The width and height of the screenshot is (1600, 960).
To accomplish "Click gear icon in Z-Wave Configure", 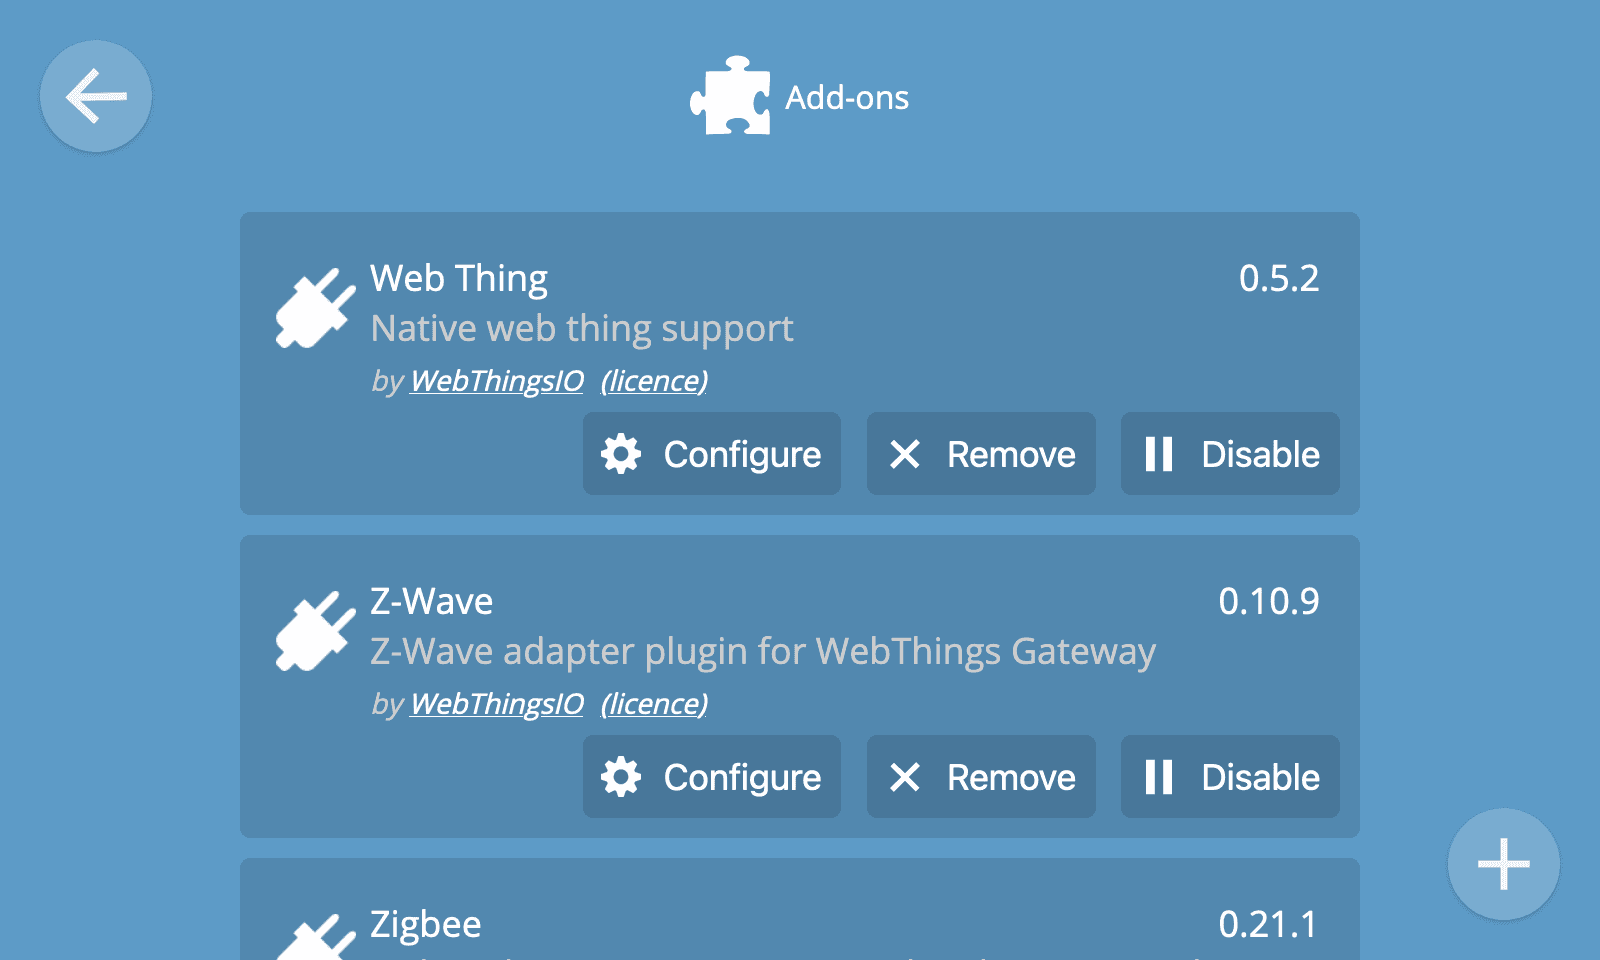I will [x=621, y=777].
